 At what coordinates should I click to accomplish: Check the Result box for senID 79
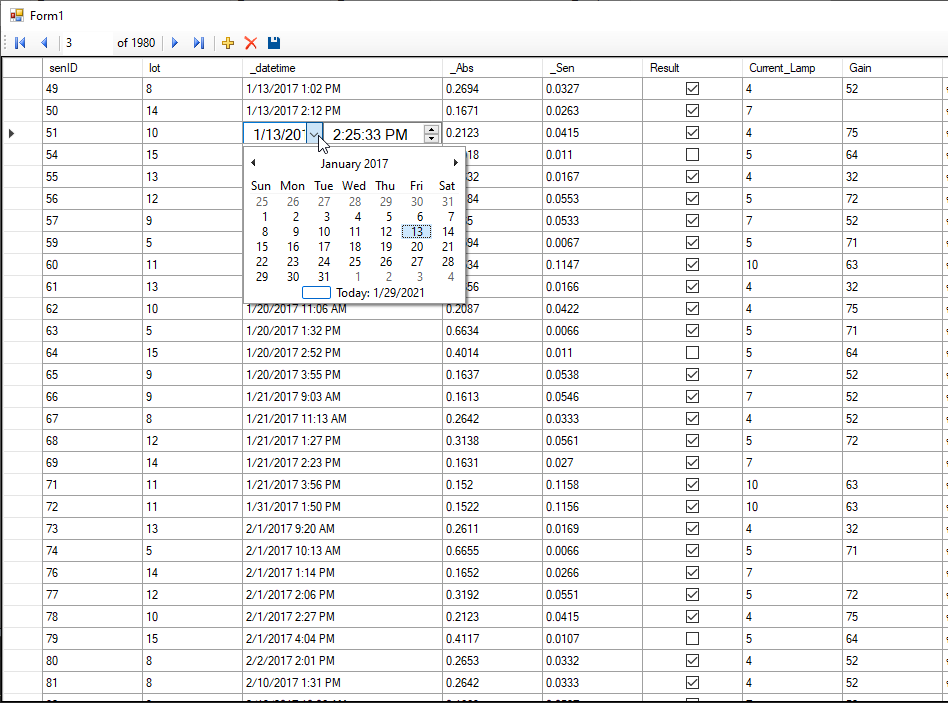click(x=692, y=639)
